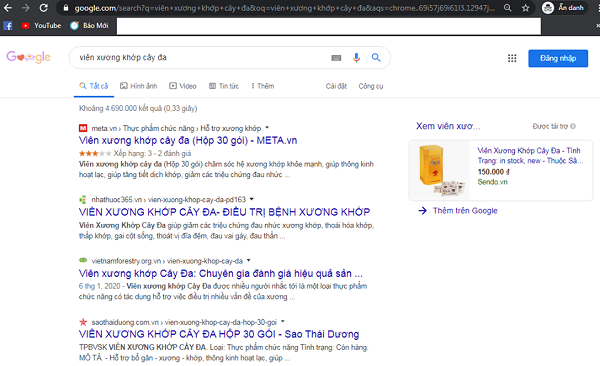Click the browser address bar URL
Screen dimensions: 600x366
point(284,8)
